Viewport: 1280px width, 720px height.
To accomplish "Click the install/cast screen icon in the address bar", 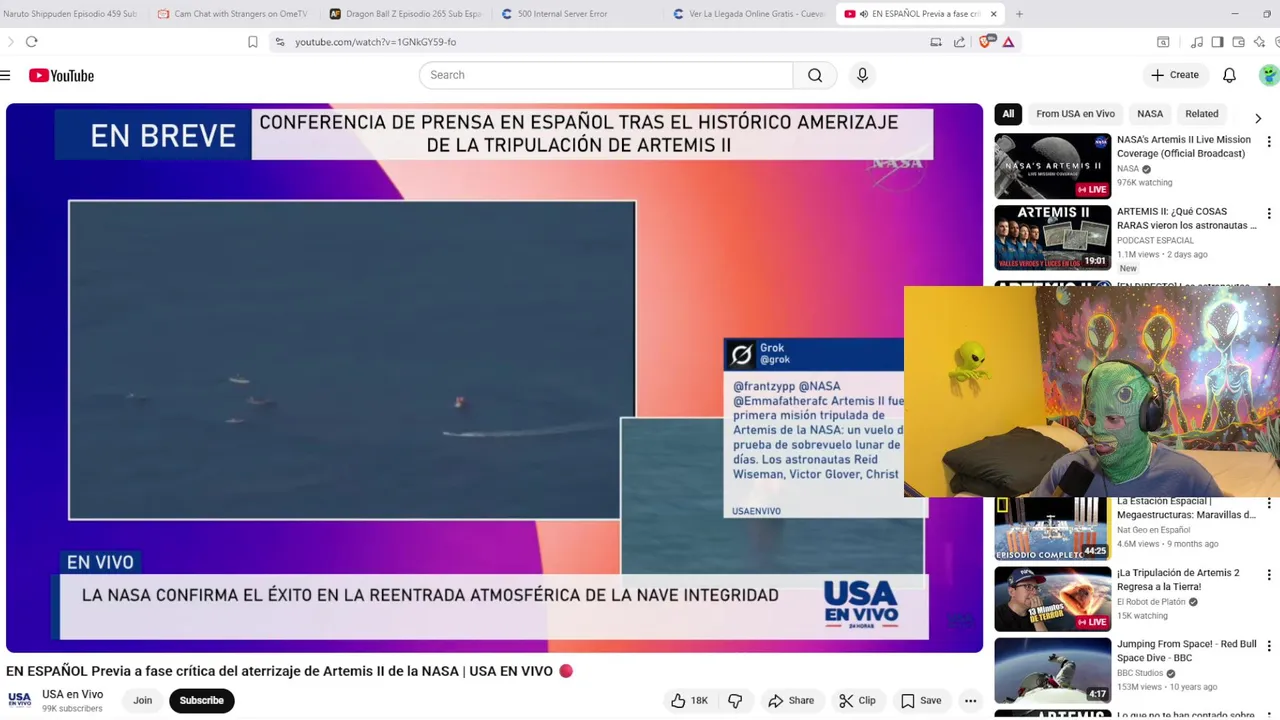I will coord(936,42).
